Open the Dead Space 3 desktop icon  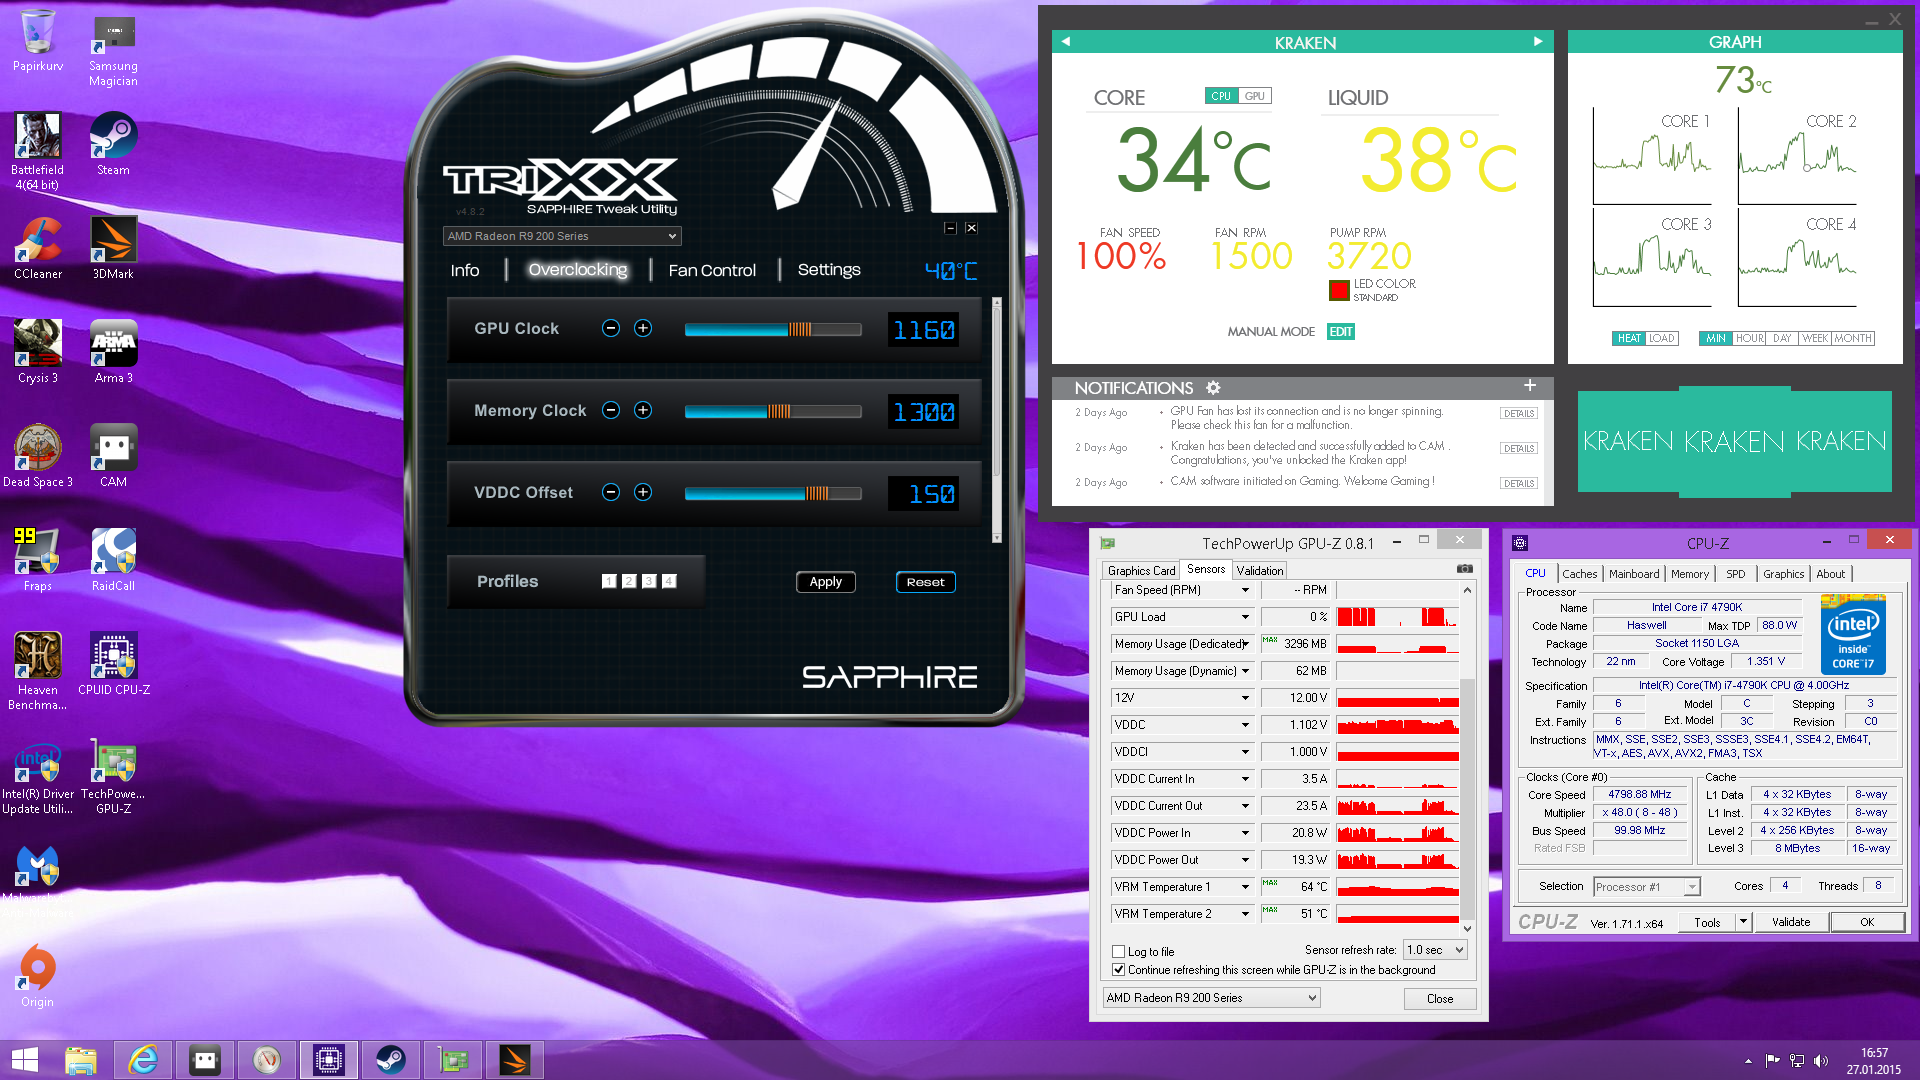coord(37,456)
